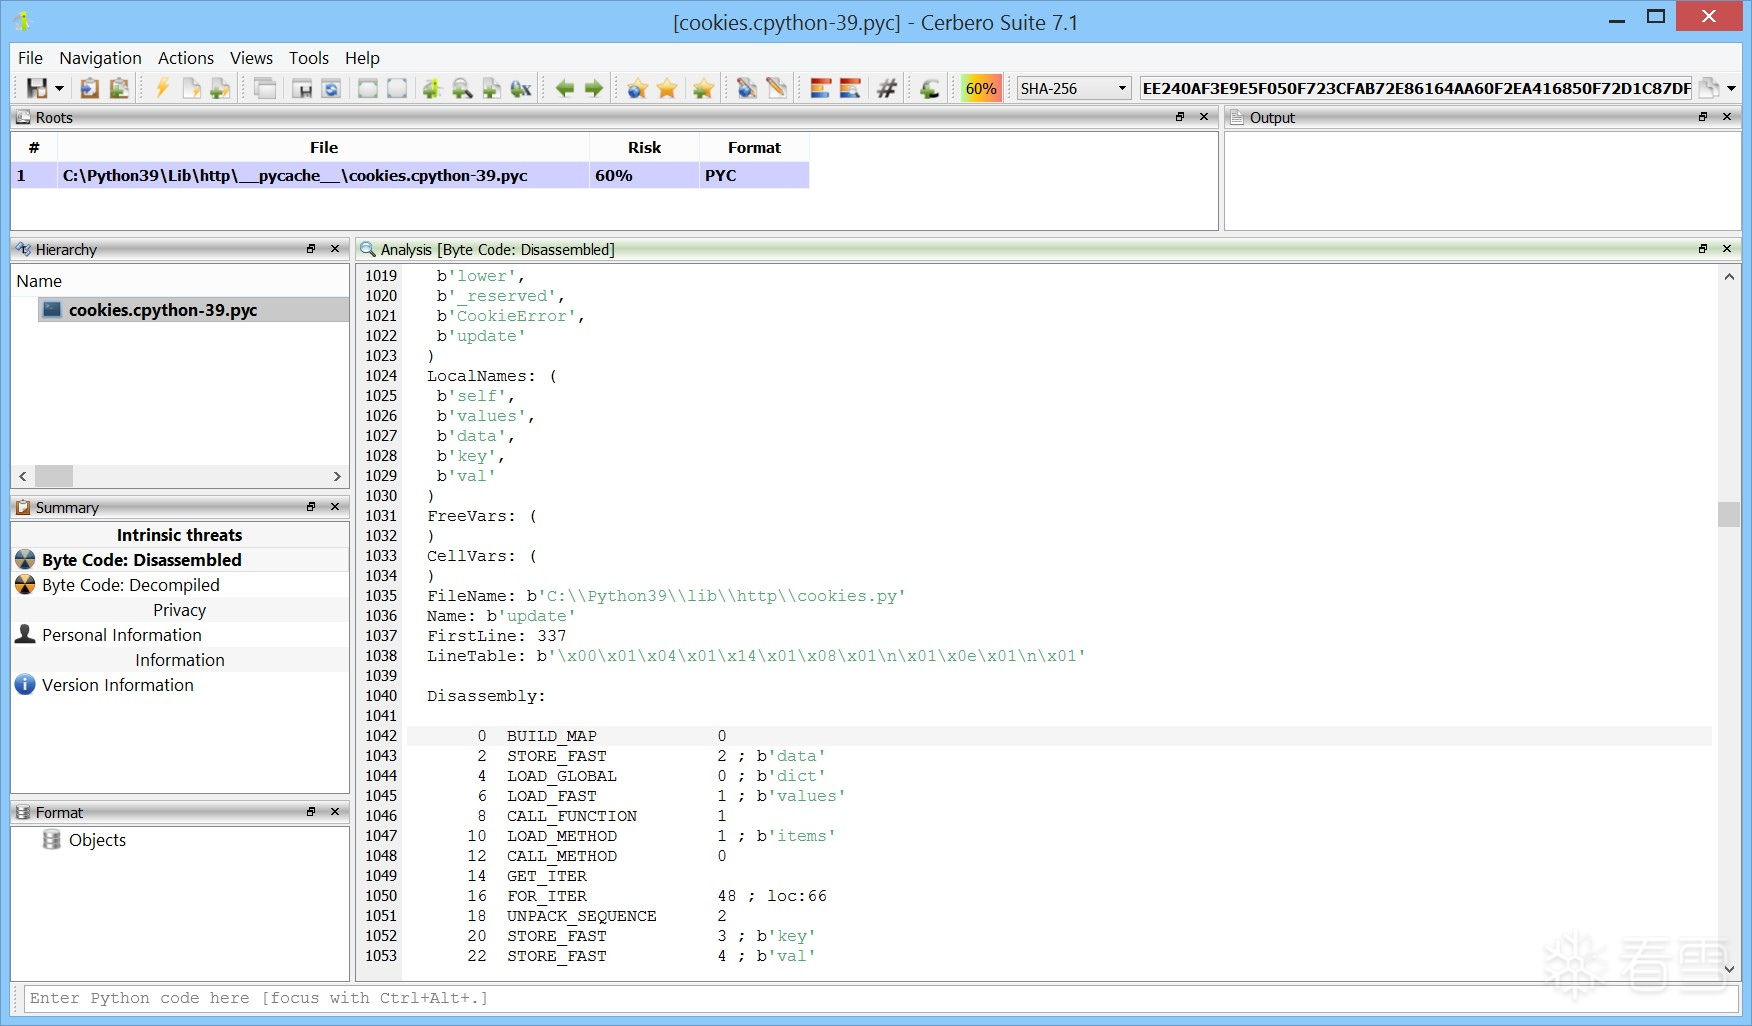Click the hash value text field
1752x1026 pixels.
pyautogui.click(x=1416, y=88)
